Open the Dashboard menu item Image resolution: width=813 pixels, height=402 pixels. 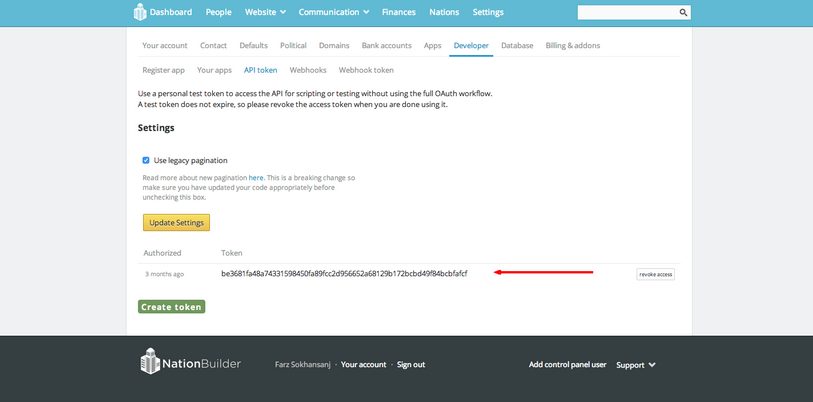coord(171,12)
